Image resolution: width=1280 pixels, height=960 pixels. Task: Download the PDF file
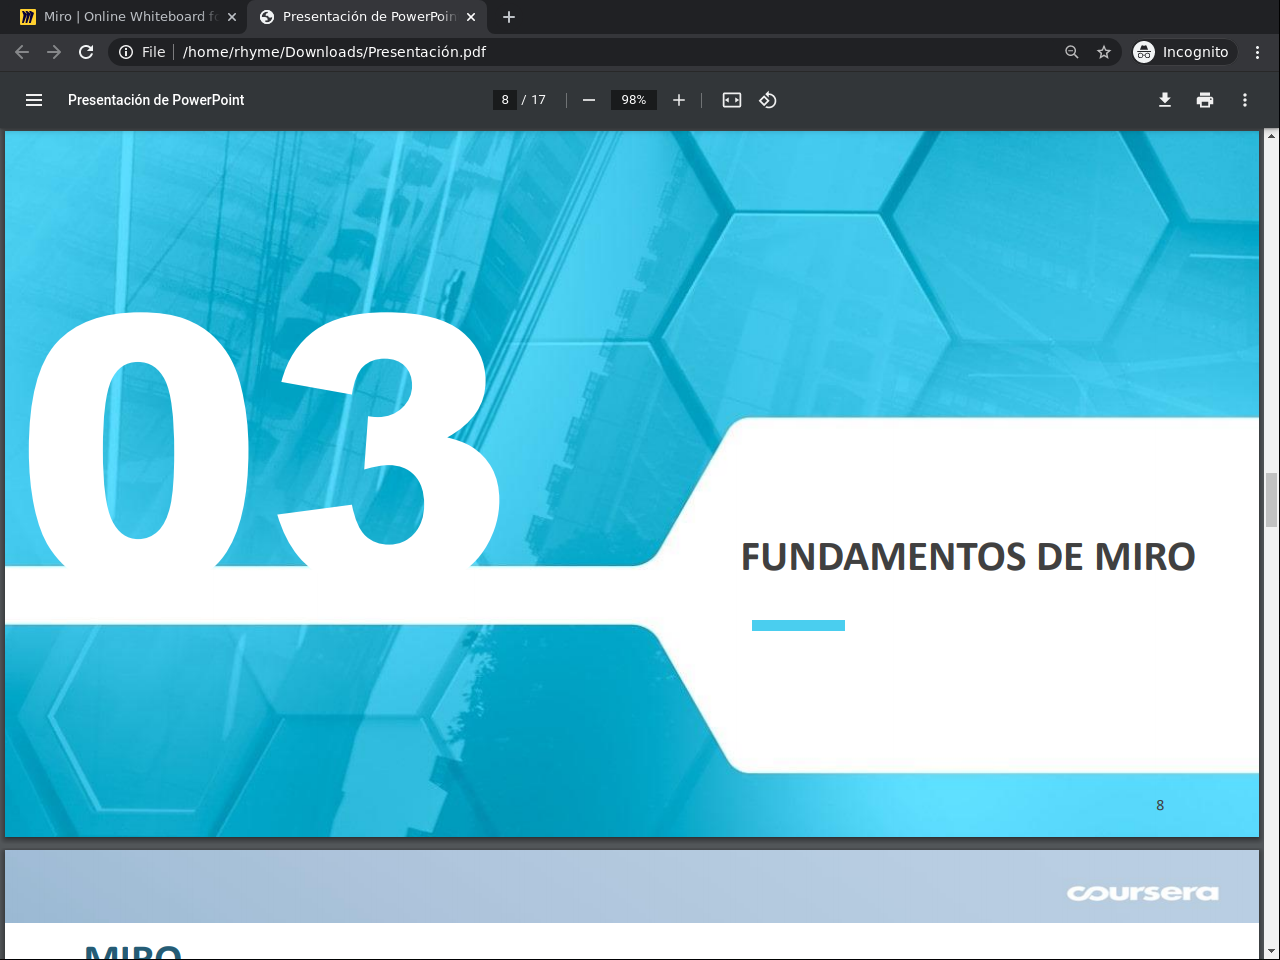point(1165,100)
